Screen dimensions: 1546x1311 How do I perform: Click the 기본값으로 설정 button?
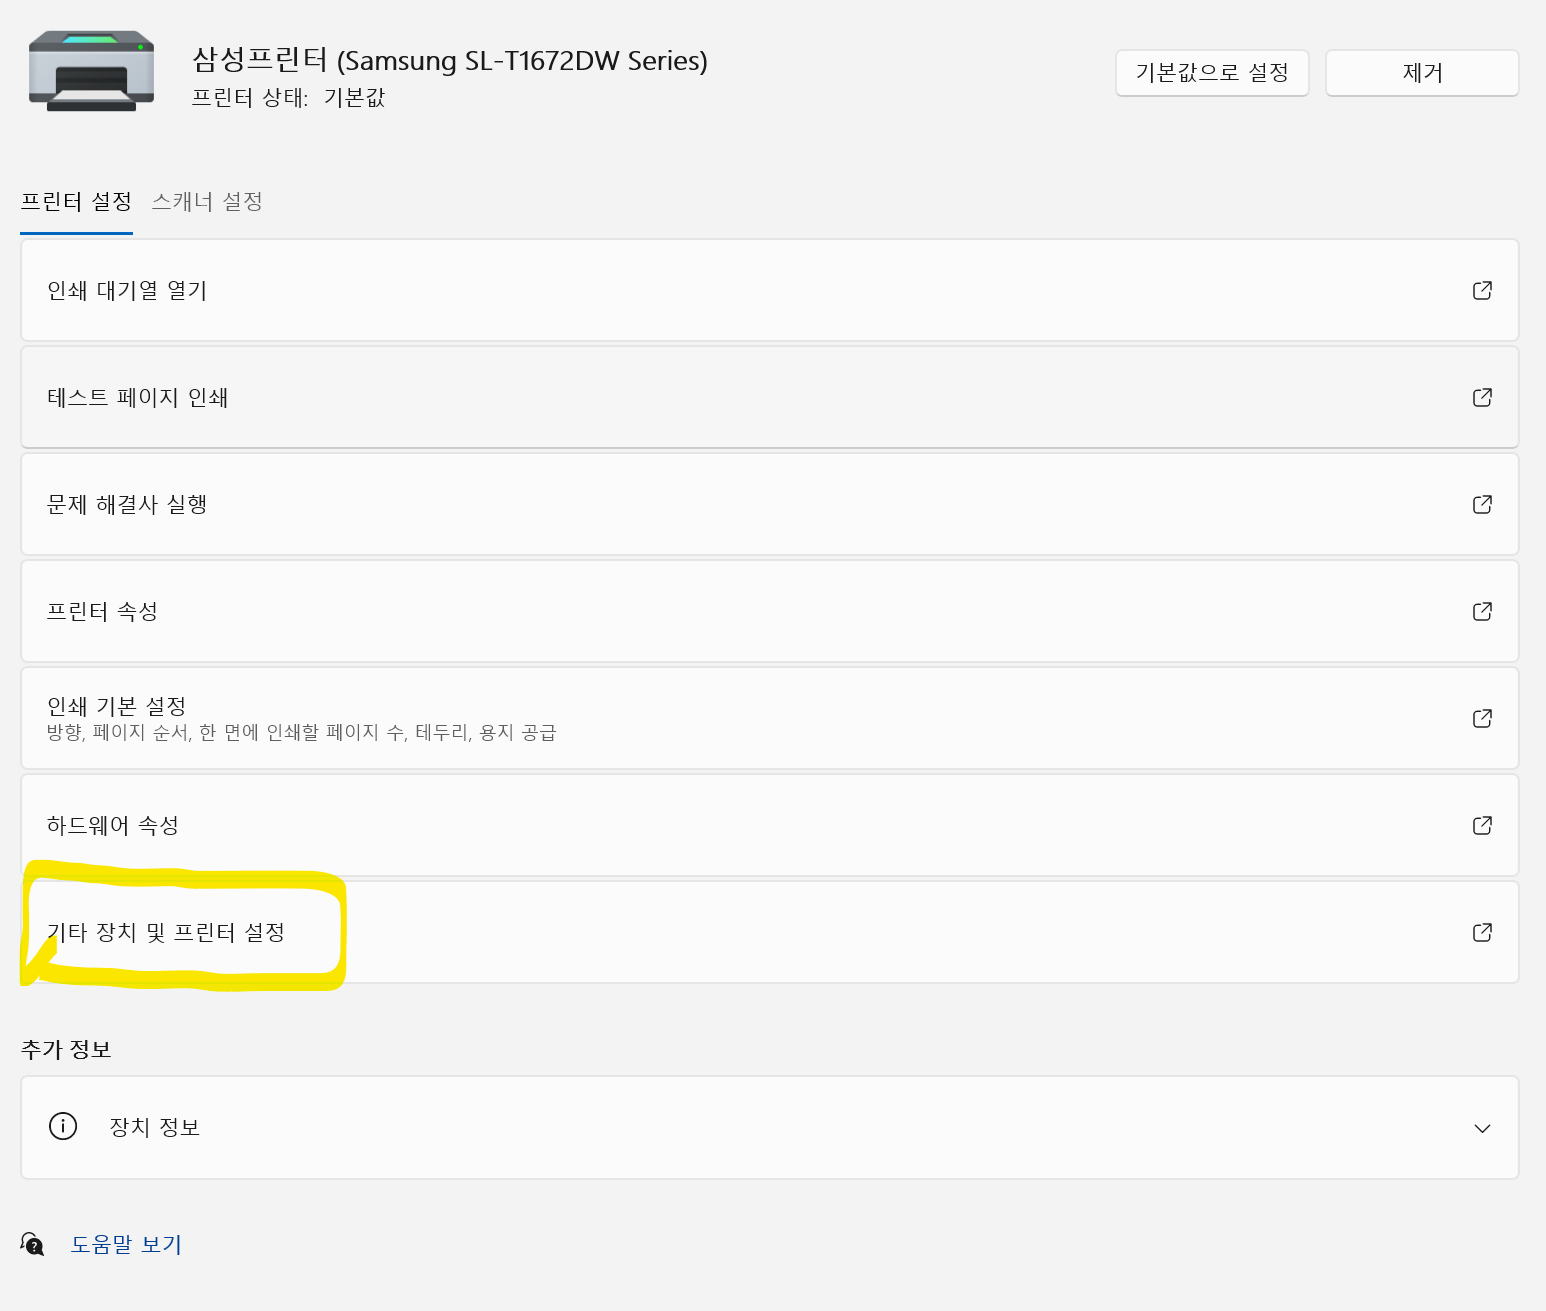pyautogui.click(x=1212, y=73)
